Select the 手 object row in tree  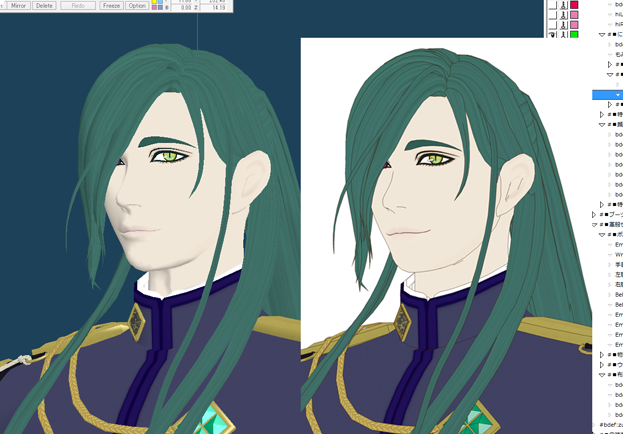(x=619, y=265)
